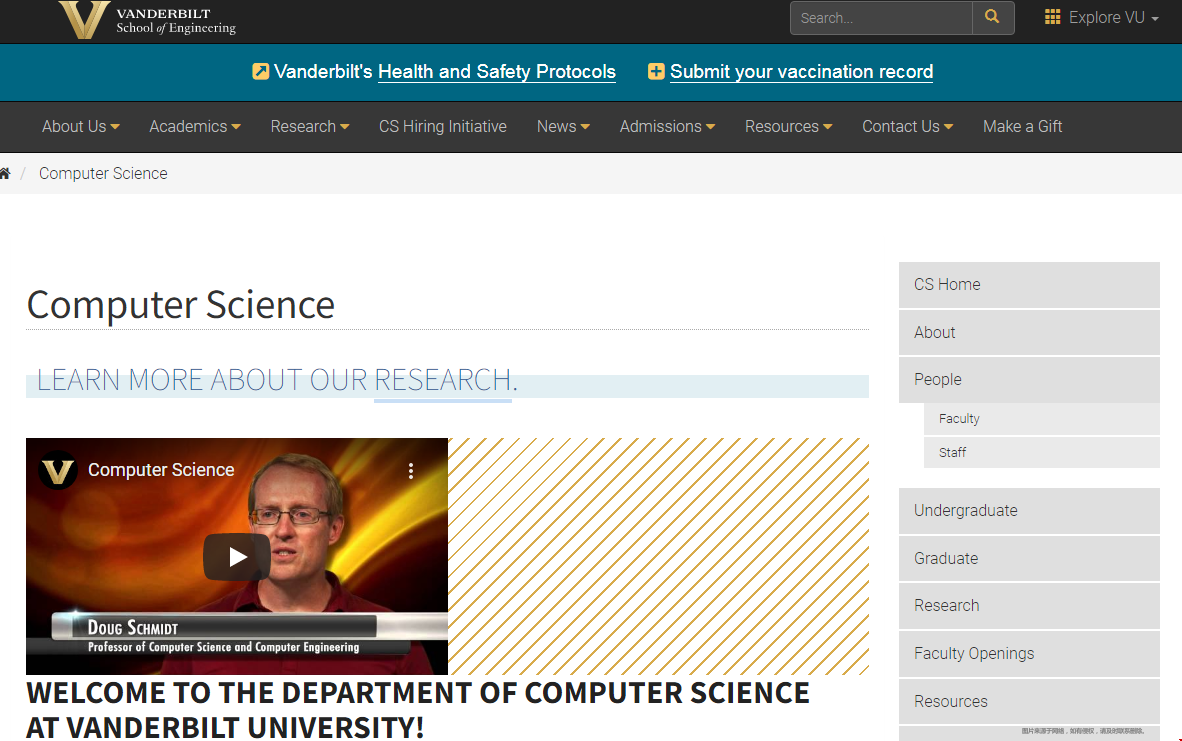Focus the Search input field
Image resolution: width=1182 pixels, height=741 pixels.
point(881,17)
